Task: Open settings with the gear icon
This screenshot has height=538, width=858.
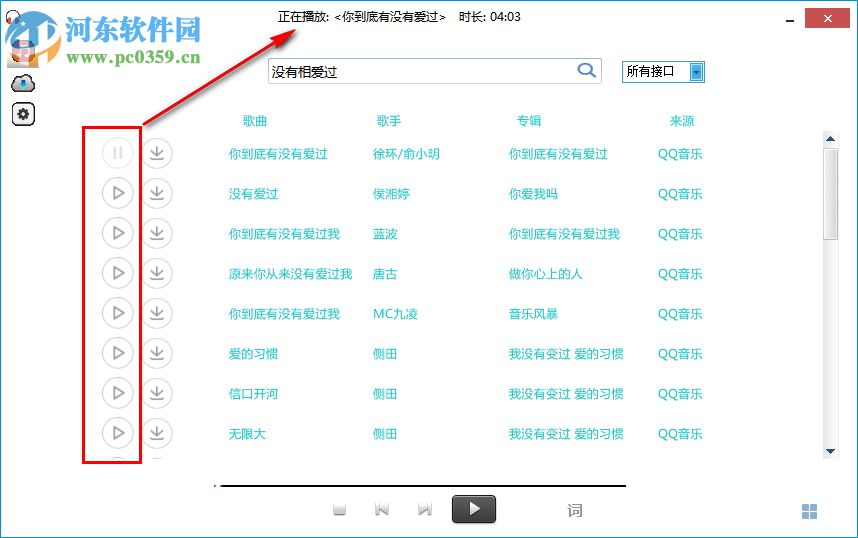Action: (x=24, y=114)
